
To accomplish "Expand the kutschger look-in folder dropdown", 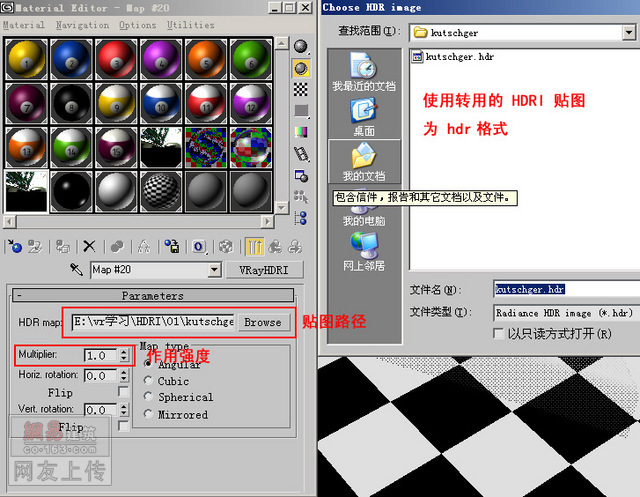I will click(x=629, y=33).
